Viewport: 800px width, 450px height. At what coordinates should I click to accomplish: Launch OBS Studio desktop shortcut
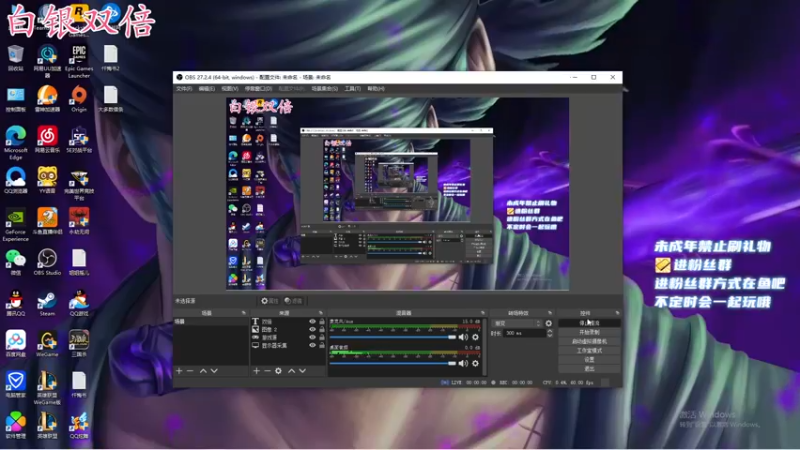47,262
